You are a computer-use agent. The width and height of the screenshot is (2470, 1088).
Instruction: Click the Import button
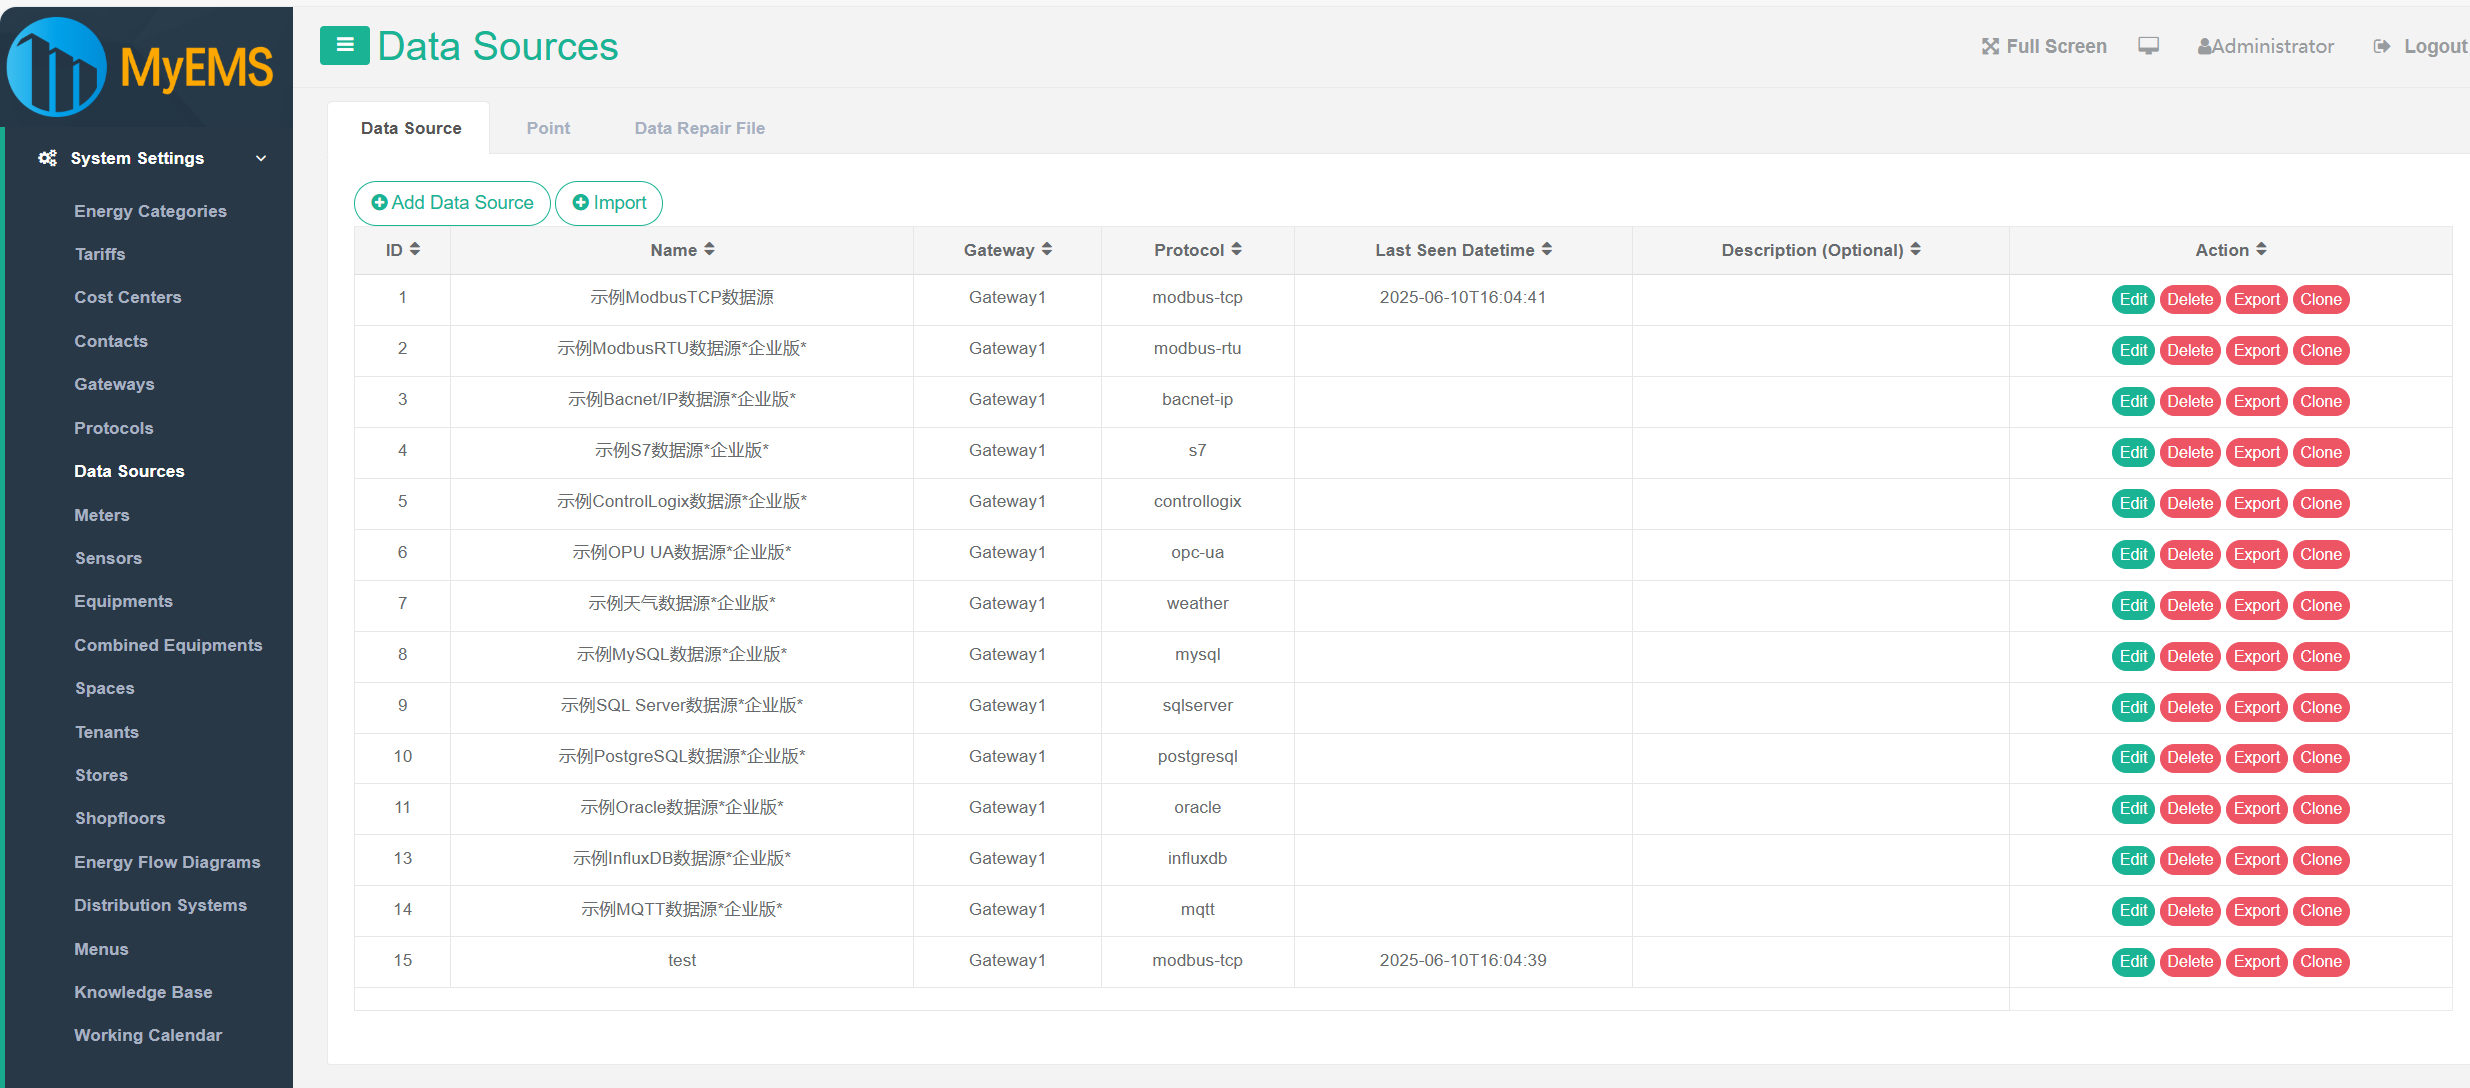coord(609,203)
